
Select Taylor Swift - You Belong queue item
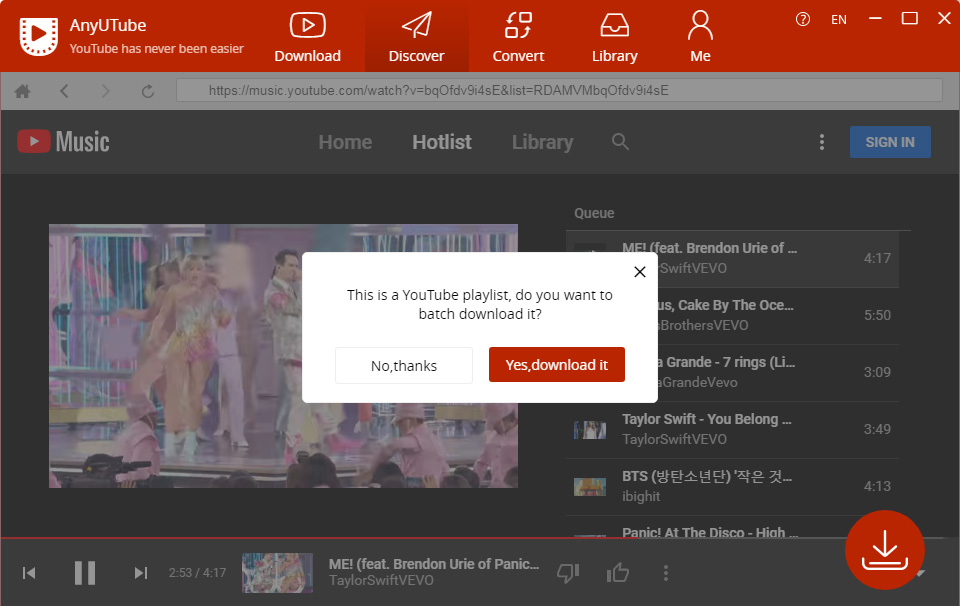tap(732, 430)
